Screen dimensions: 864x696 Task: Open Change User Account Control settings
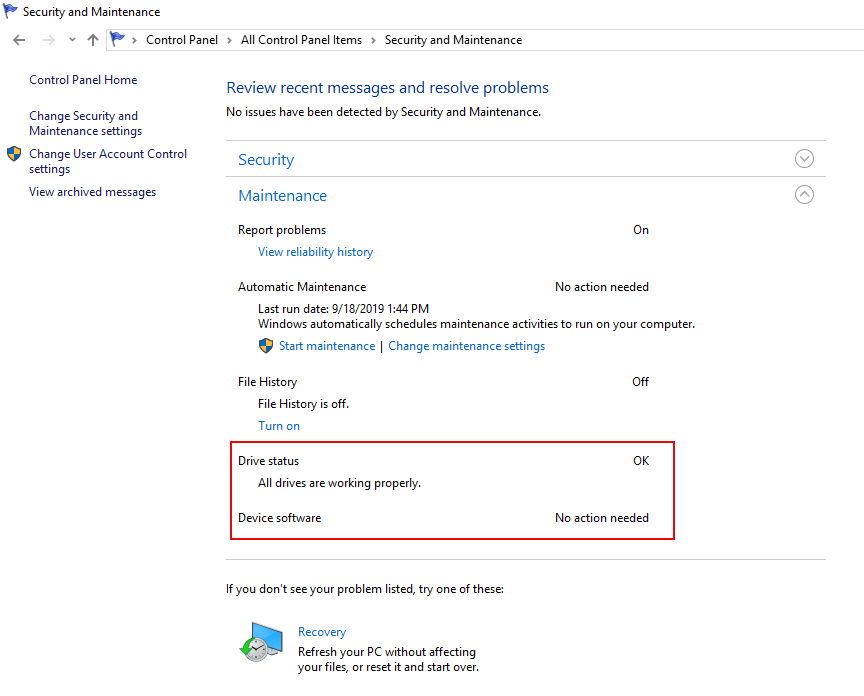pos(108,161)
